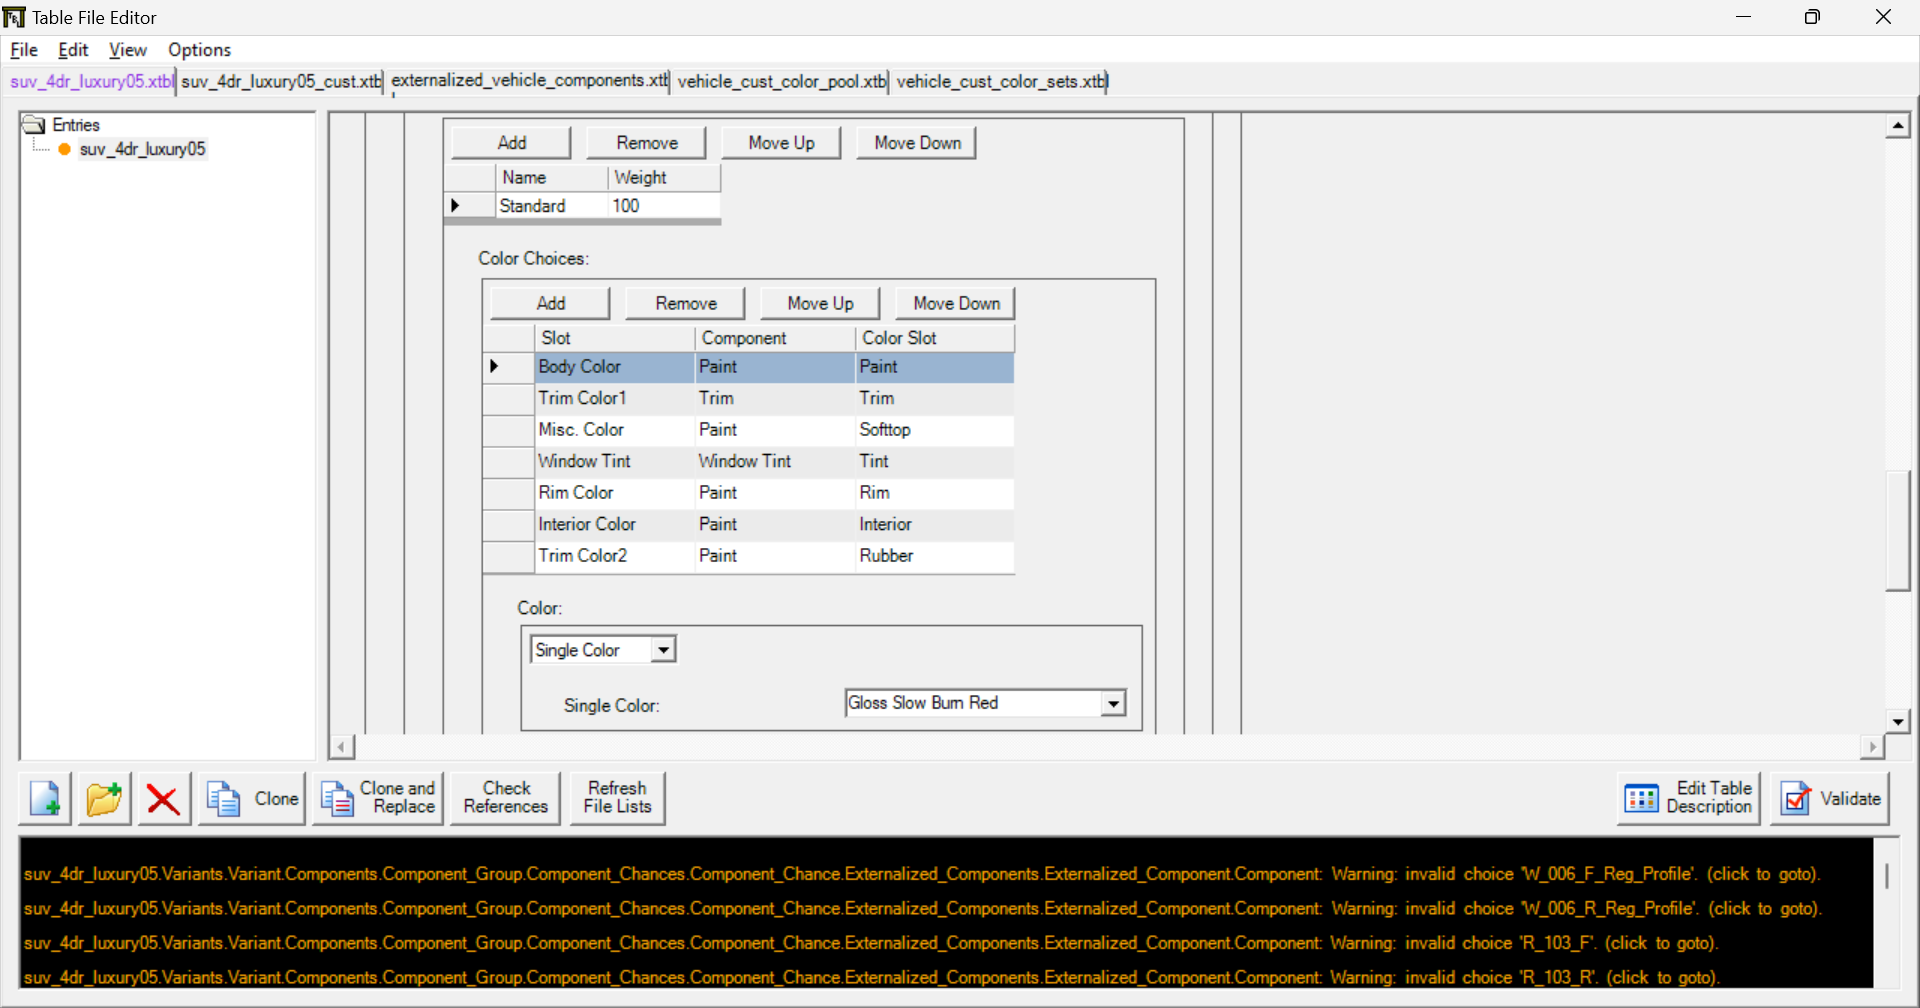Run Validate on the table
Screen dimensions: 1920x1008
pos(1829,799)
